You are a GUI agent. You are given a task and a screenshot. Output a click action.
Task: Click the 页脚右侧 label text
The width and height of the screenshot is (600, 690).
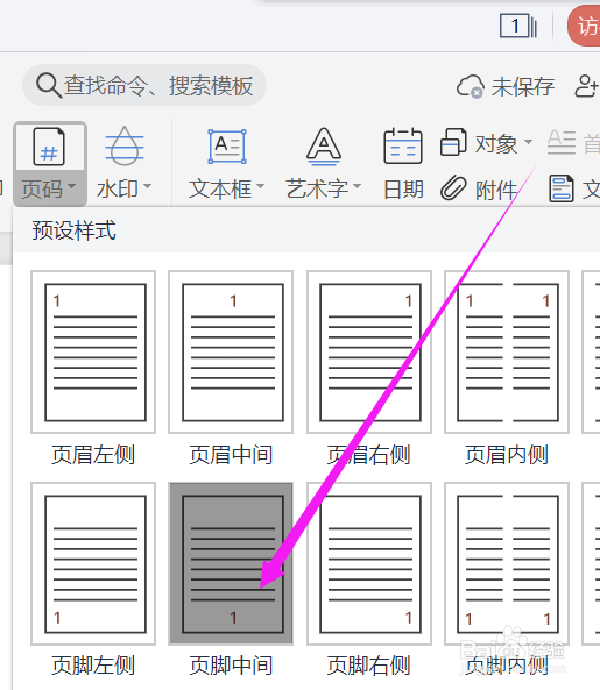tap(369, 665)
